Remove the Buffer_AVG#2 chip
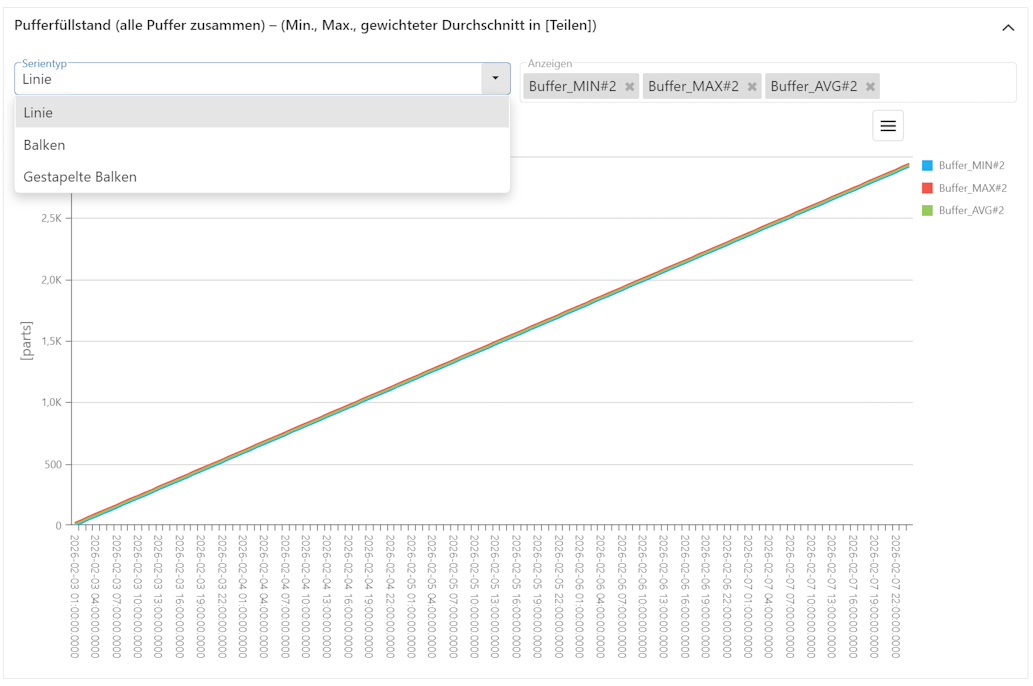This screenshot has width=1033, height=686. tap(870, 87)
